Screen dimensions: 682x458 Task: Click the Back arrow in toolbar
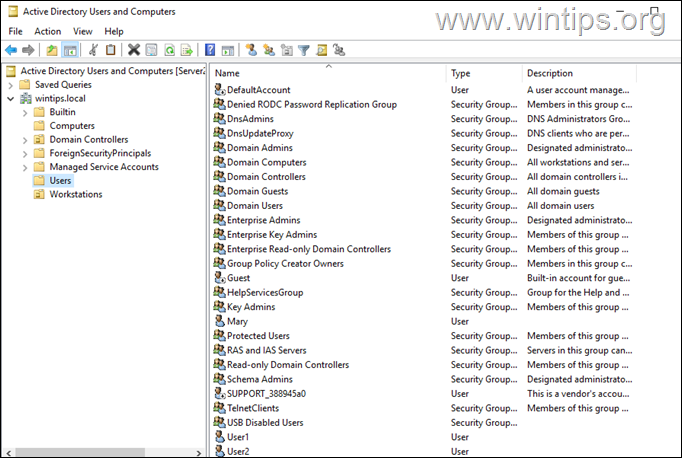[11, 49]
